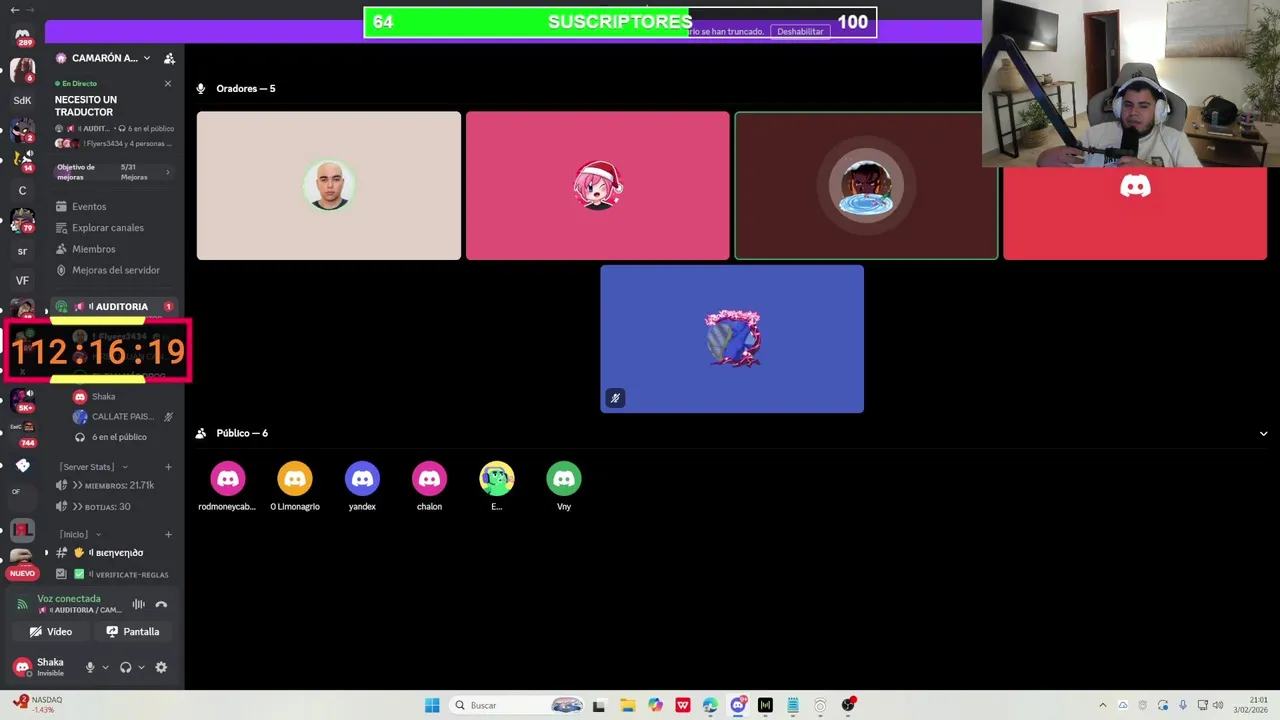
Task: Select the pink-haired Santa hat speaker tile
Action: point(598,186)
